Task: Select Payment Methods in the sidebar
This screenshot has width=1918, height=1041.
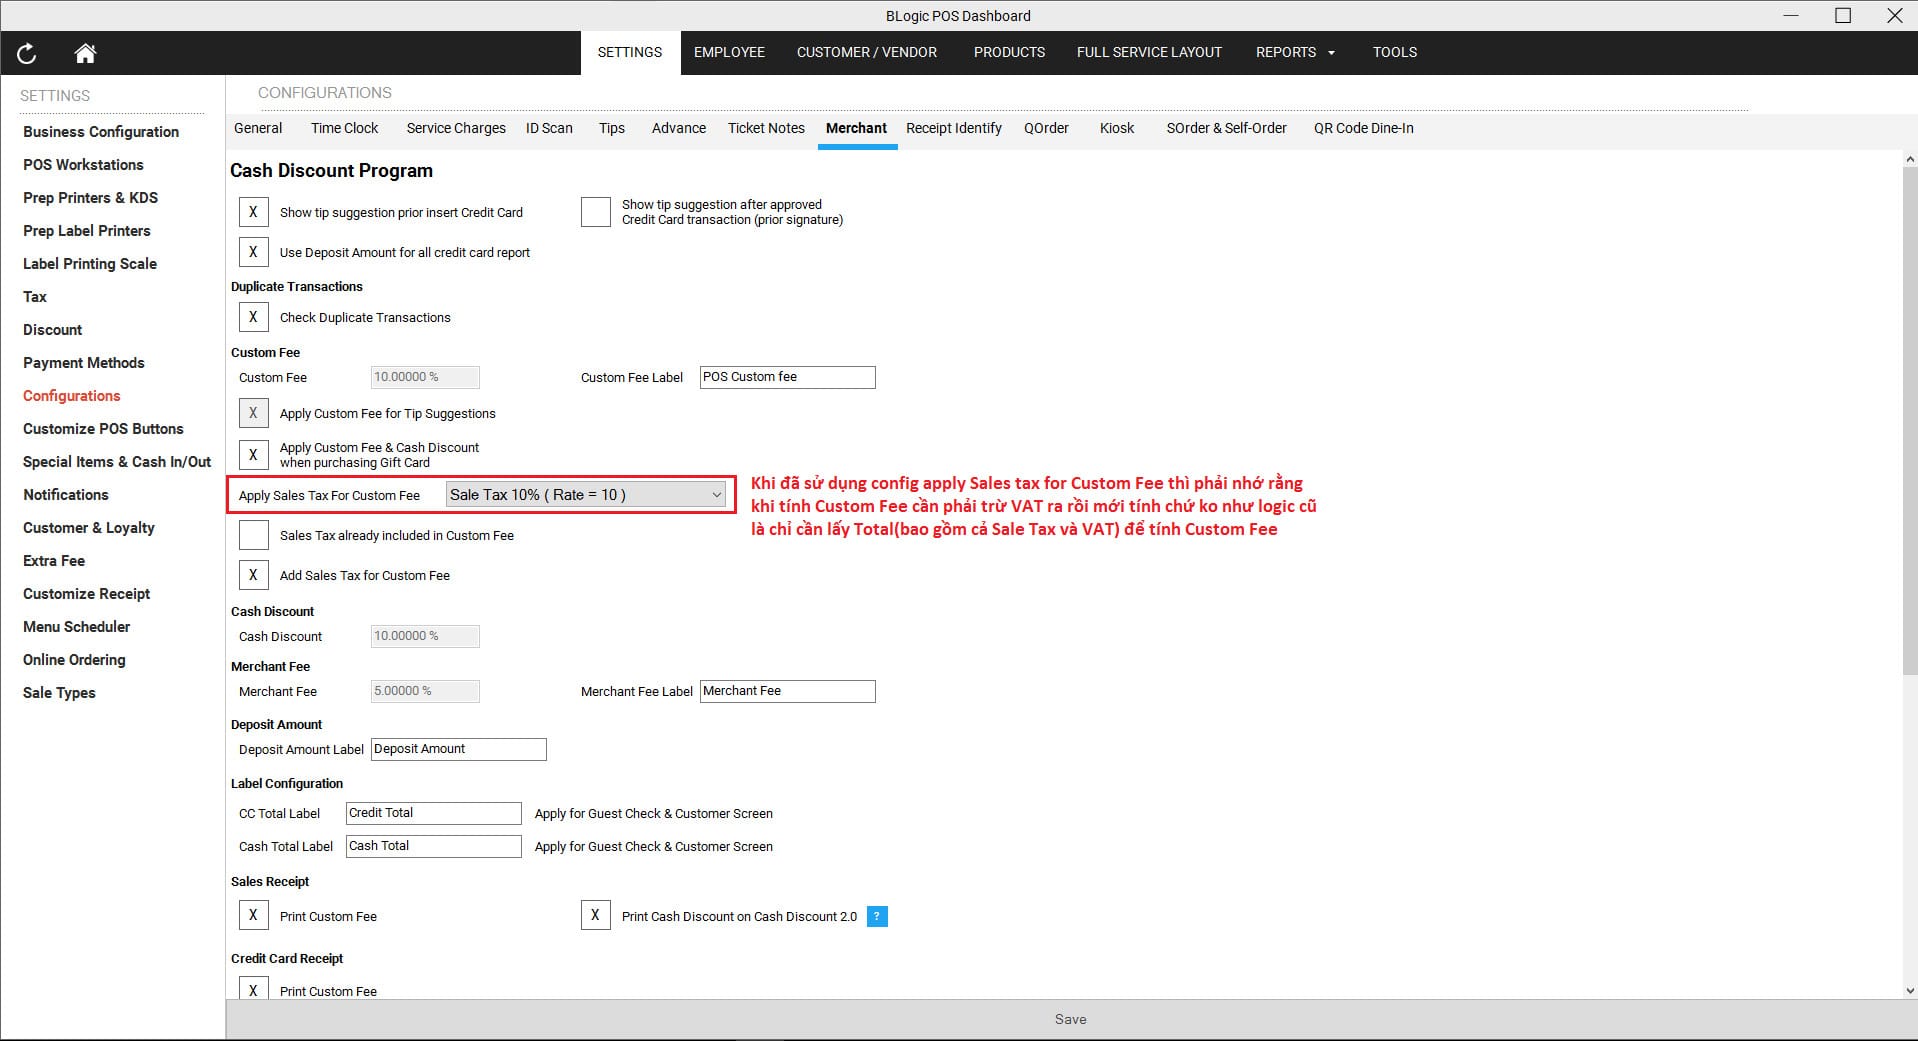Action: coord(83,362)
